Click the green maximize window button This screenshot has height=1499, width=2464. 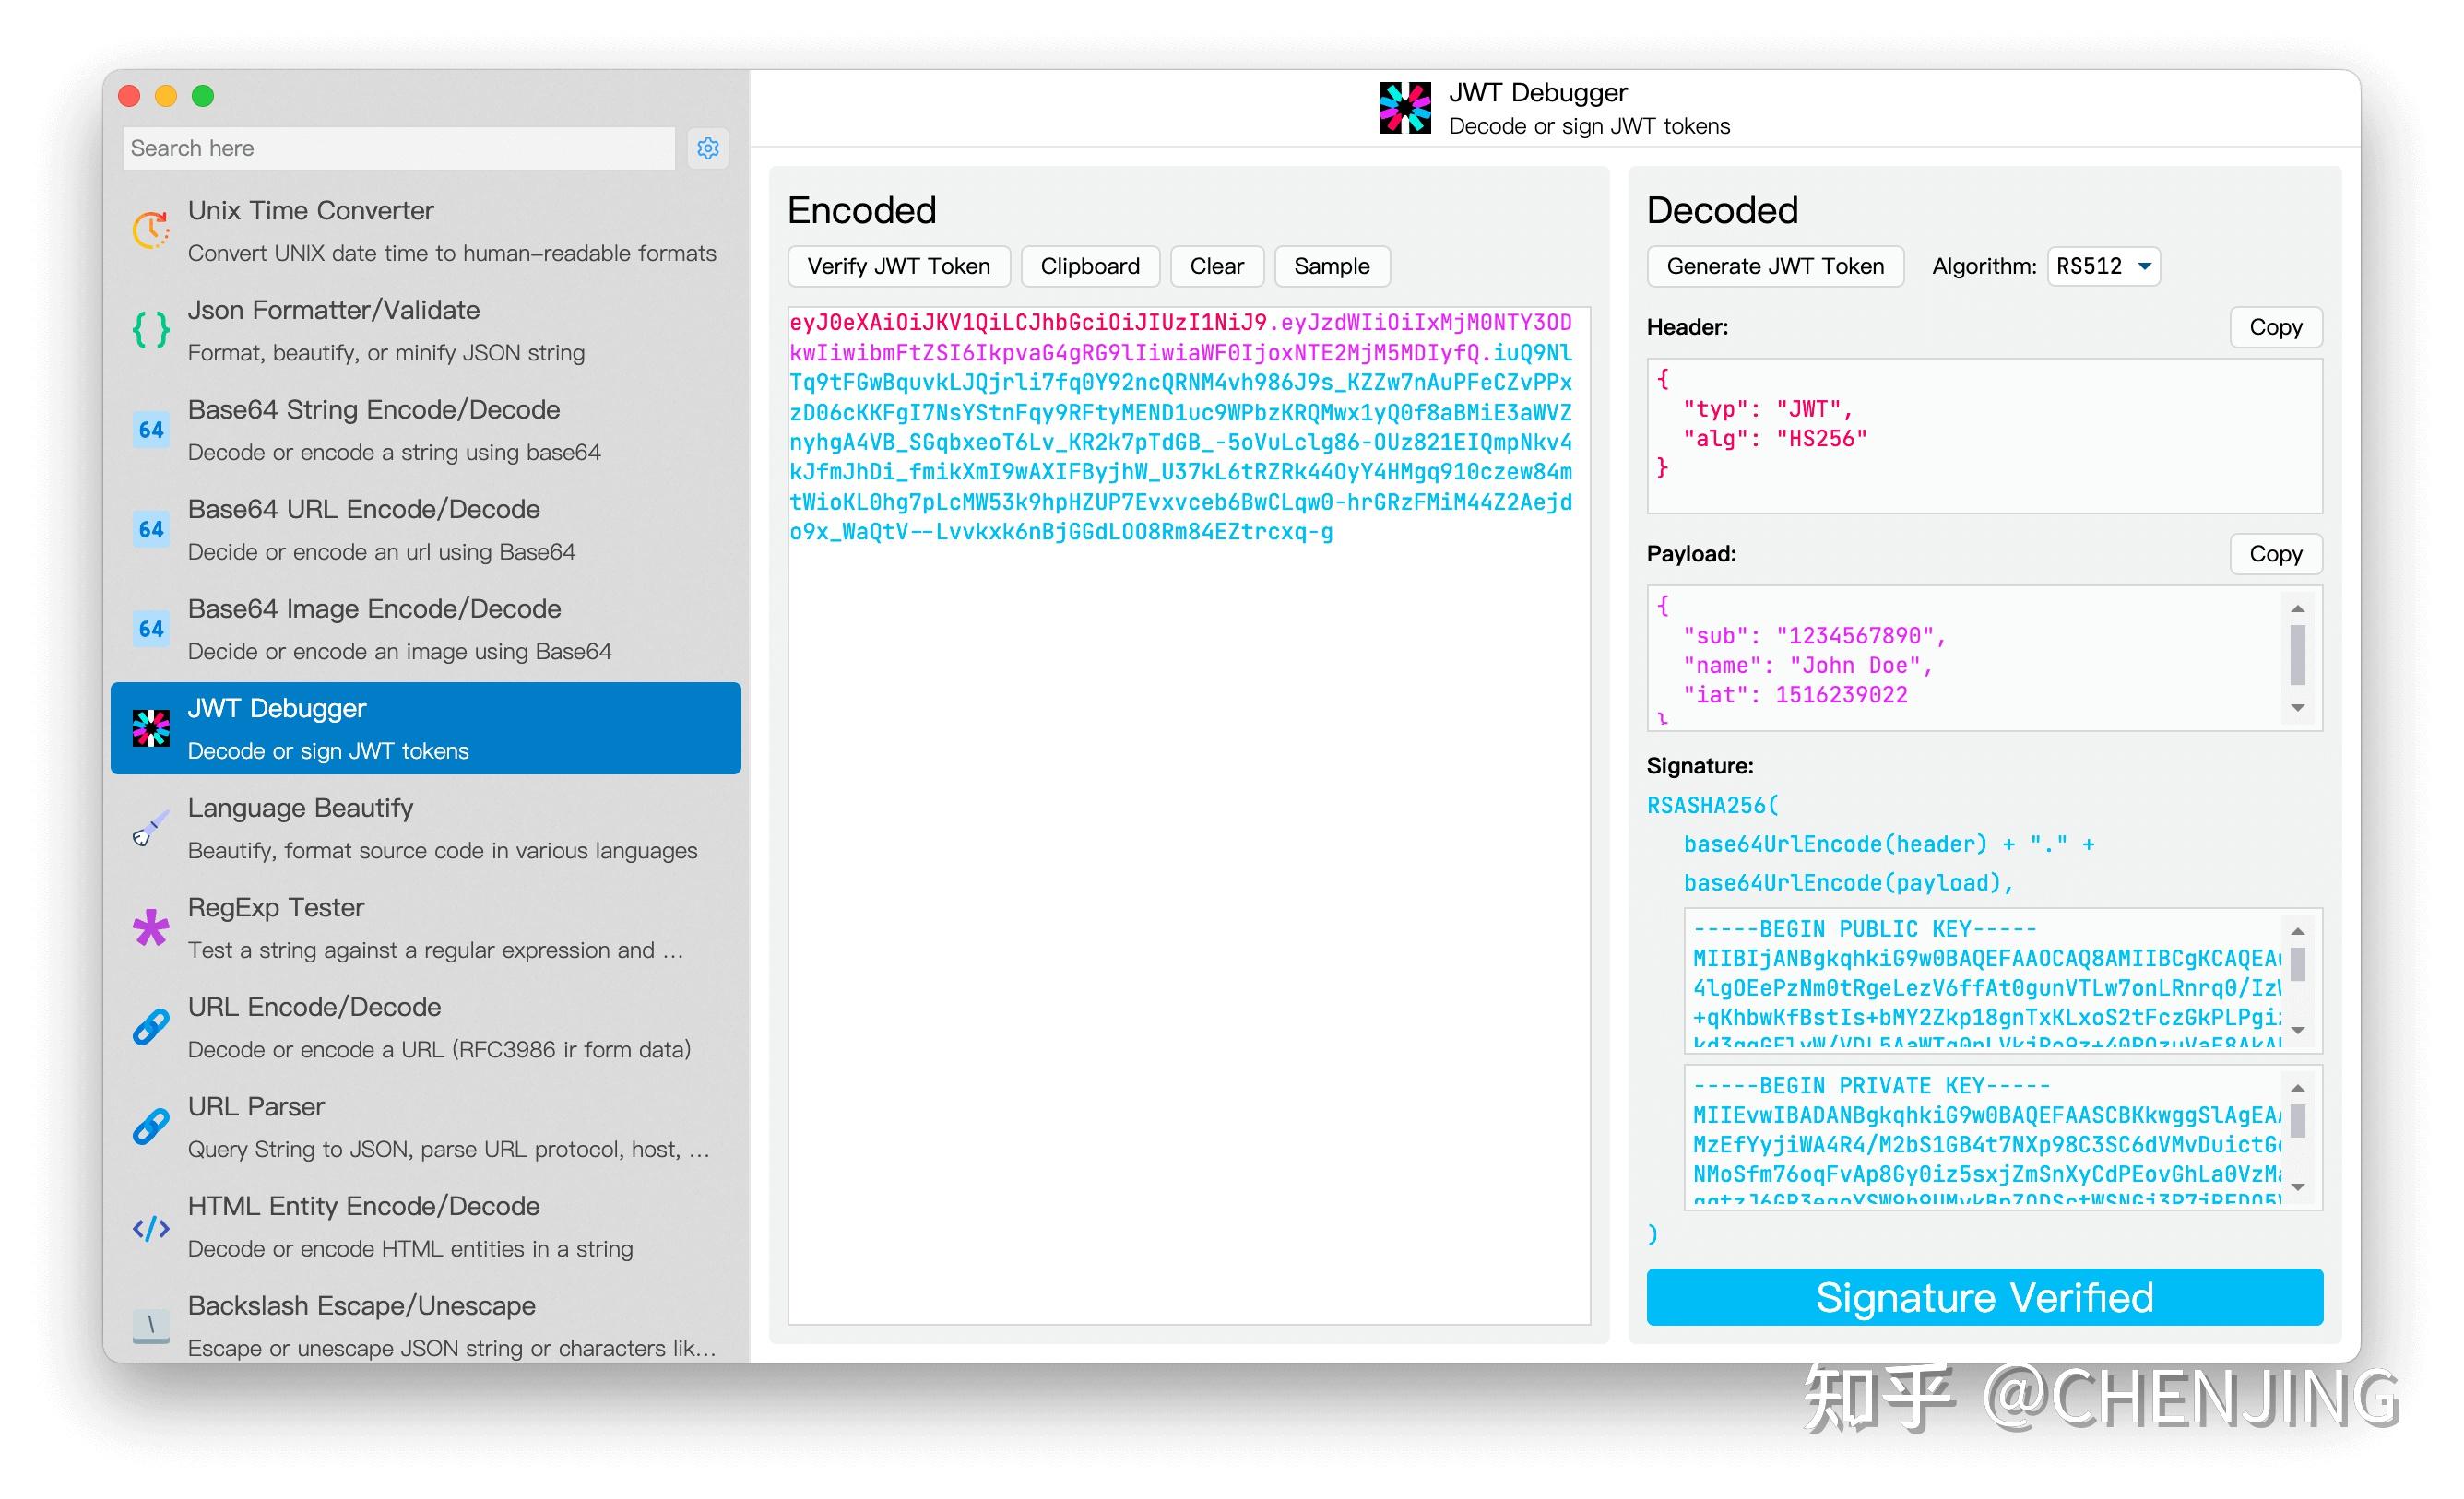203,95
